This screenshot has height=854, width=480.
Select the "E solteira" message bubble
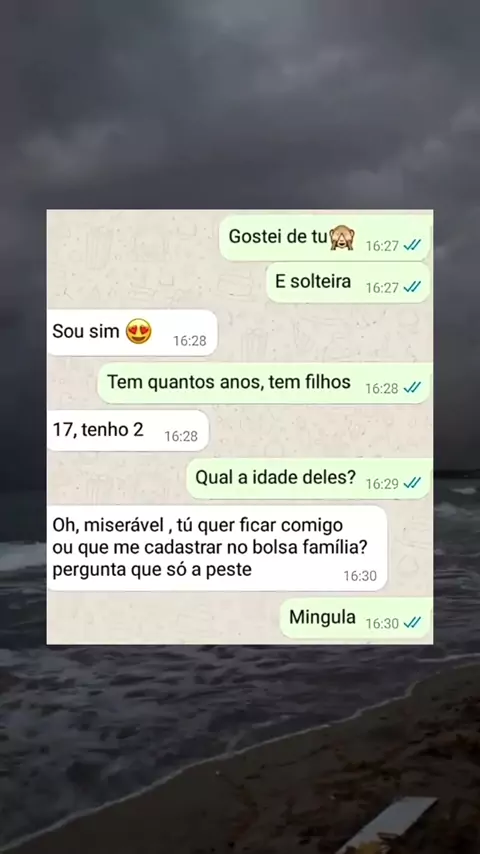pos(349,282)
